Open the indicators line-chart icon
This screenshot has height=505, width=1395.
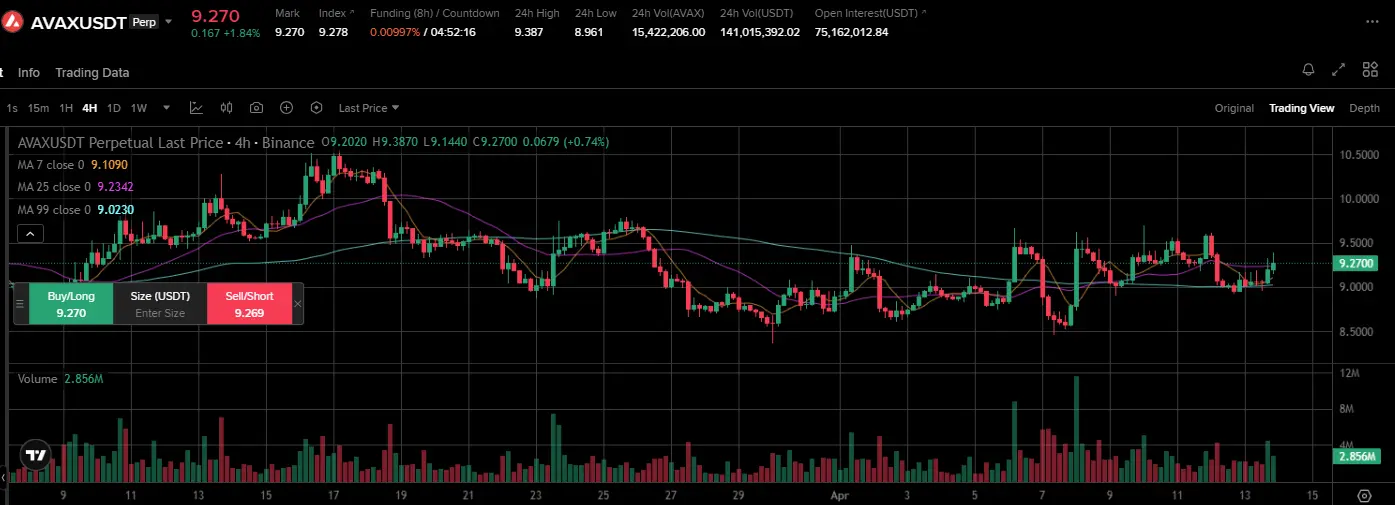196,108
